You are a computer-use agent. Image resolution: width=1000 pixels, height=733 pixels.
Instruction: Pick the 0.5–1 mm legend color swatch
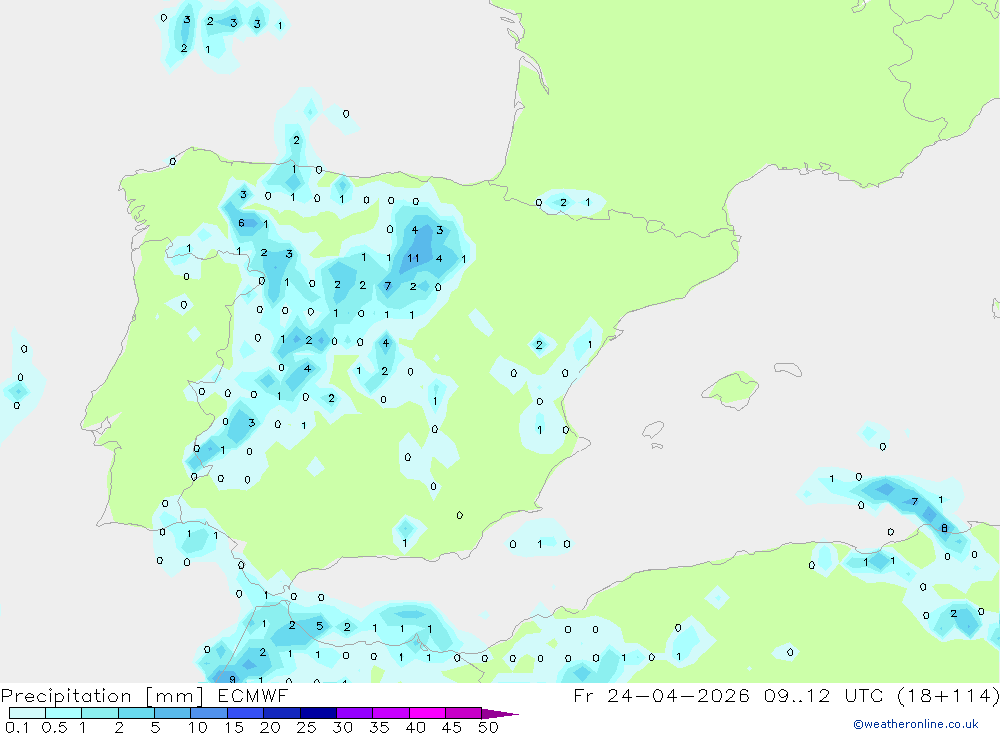(x=64, y=713)
